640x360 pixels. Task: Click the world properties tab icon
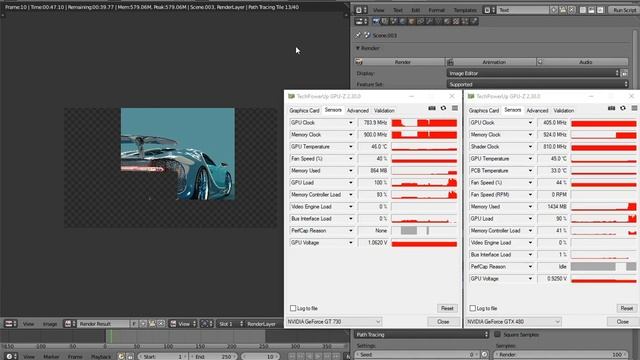click(x=402, y=21)
